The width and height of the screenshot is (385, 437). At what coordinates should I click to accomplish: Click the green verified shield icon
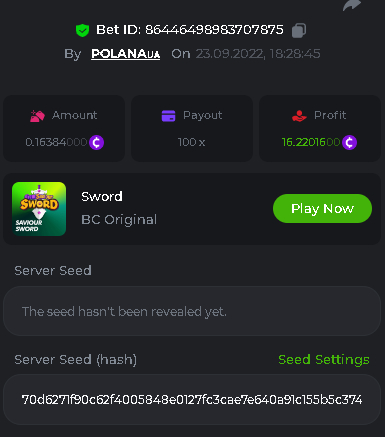[82, 30]
